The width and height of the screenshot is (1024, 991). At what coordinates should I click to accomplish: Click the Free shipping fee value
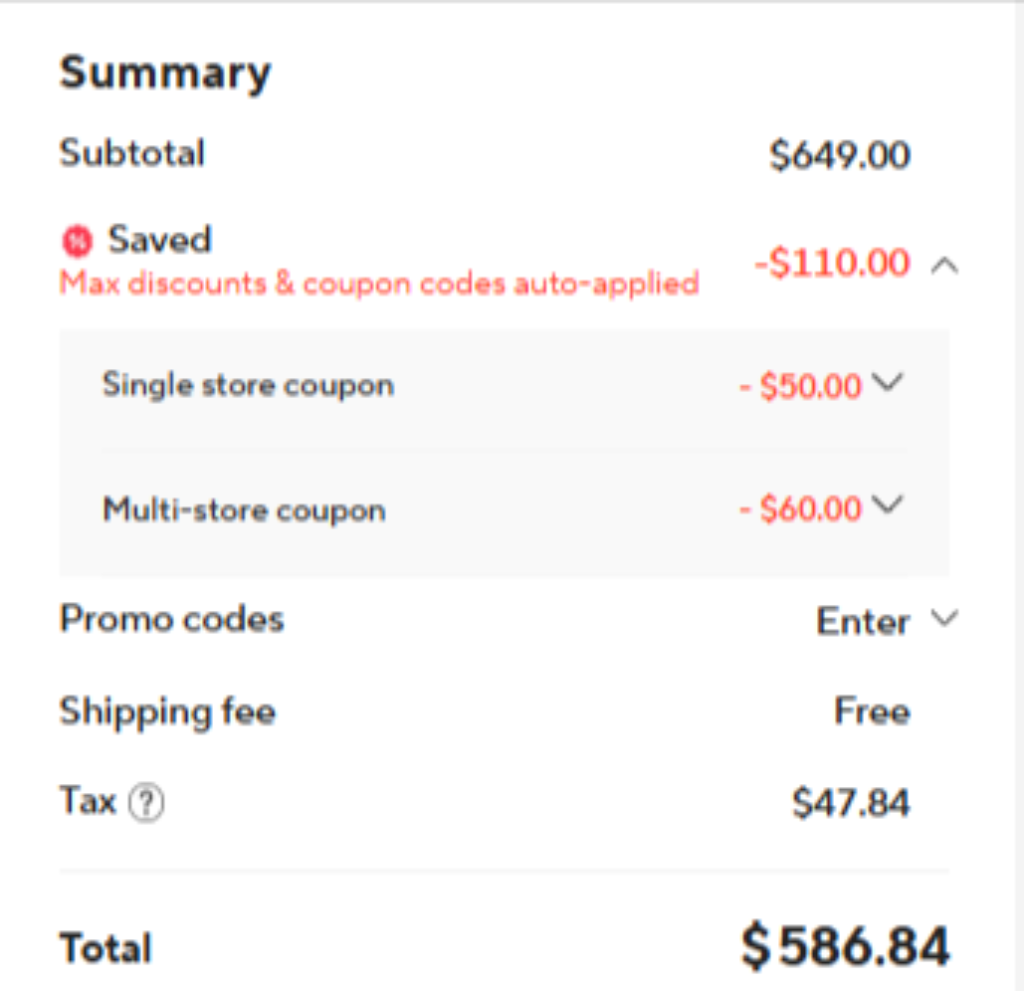872,710
